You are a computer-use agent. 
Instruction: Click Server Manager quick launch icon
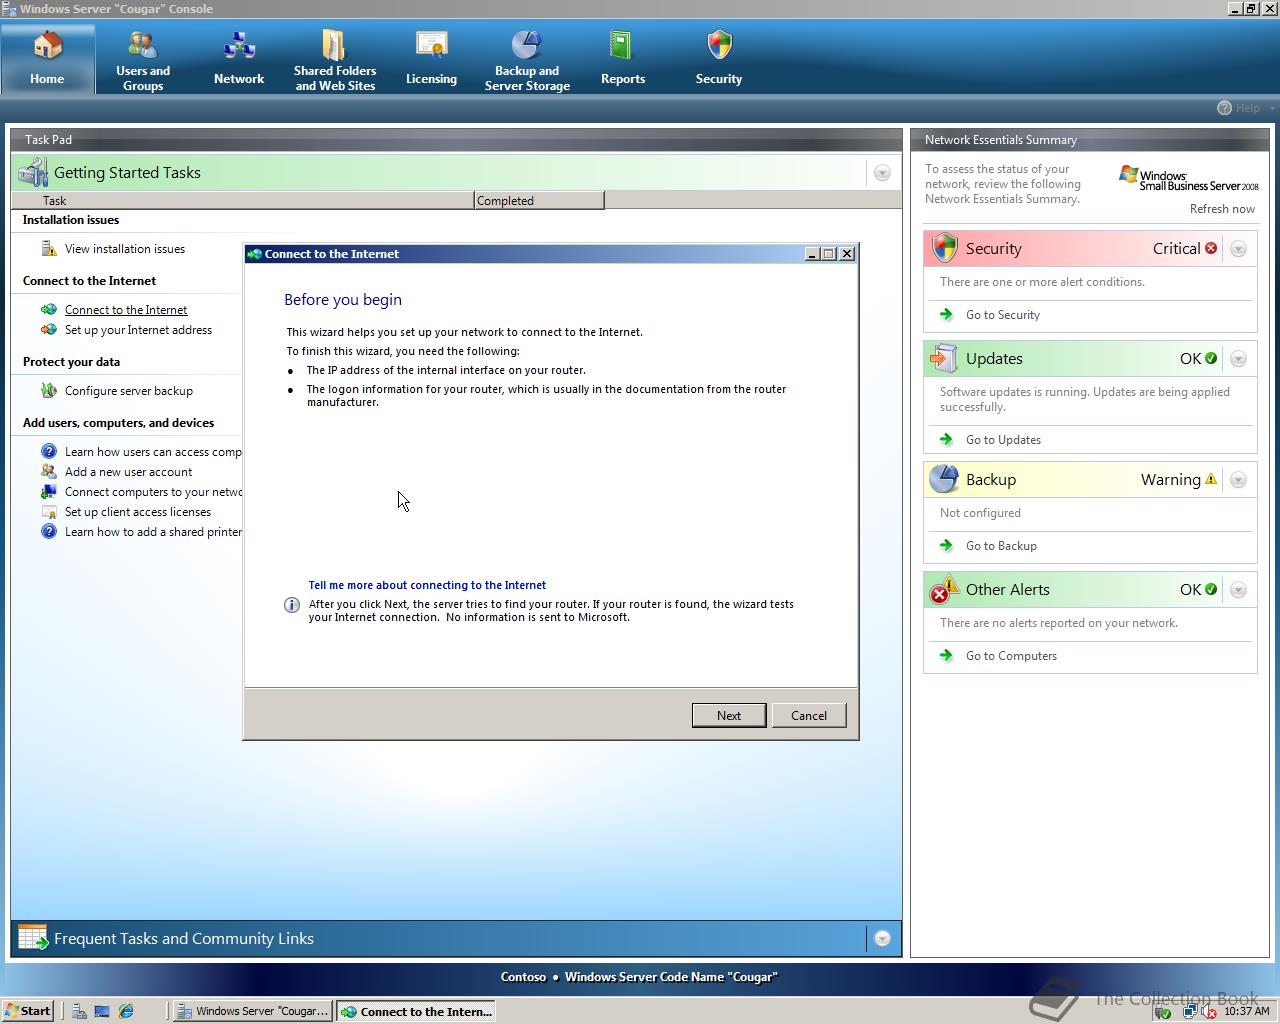pyautogui.click(x=79, y=1011)
